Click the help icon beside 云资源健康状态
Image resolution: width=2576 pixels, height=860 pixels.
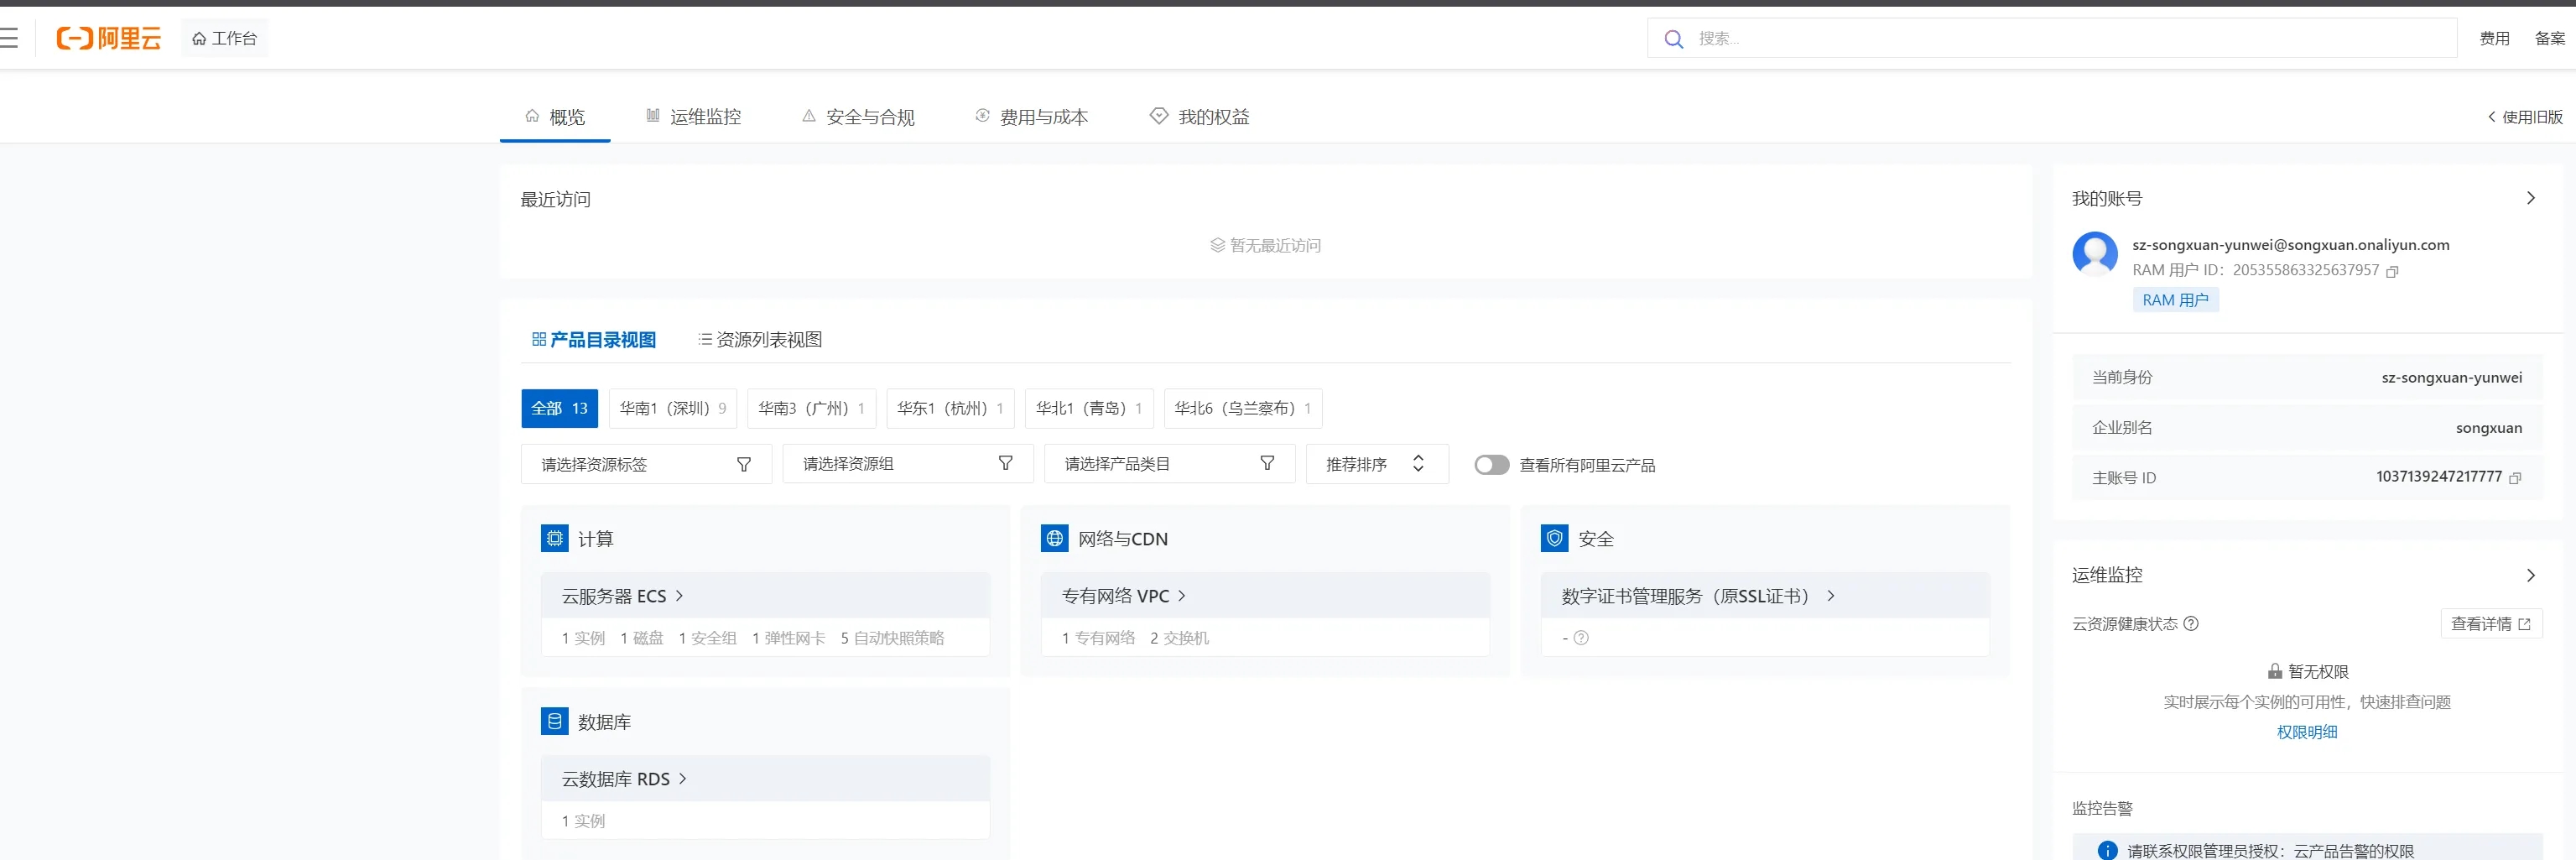[x=2191, y=624]
